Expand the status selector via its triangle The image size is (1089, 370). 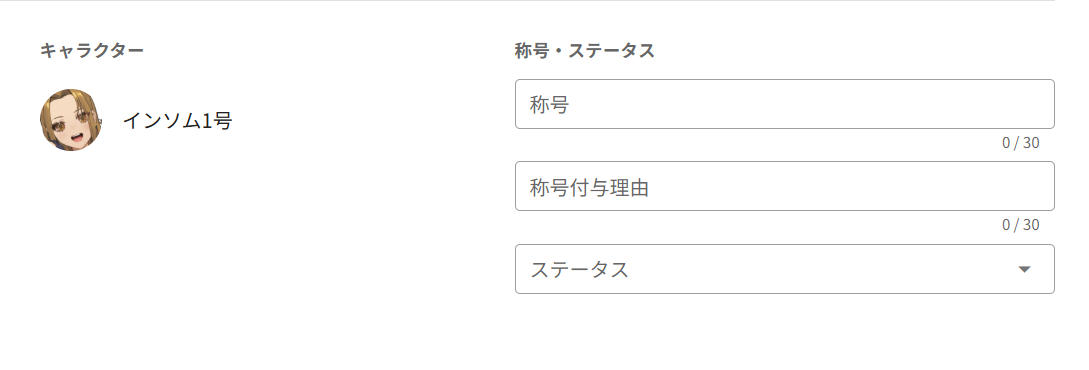[1024, 269]
